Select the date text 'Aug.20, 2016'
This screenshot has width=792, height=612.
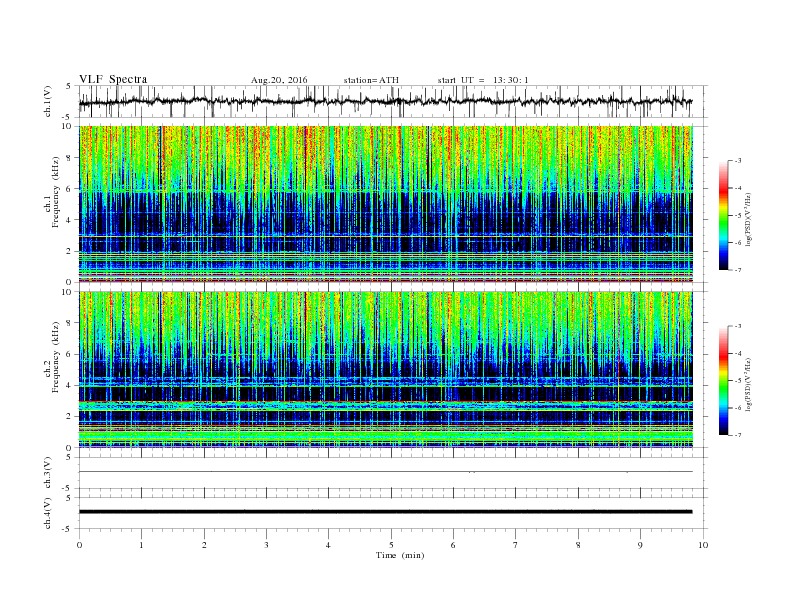(x=279, y=80)
